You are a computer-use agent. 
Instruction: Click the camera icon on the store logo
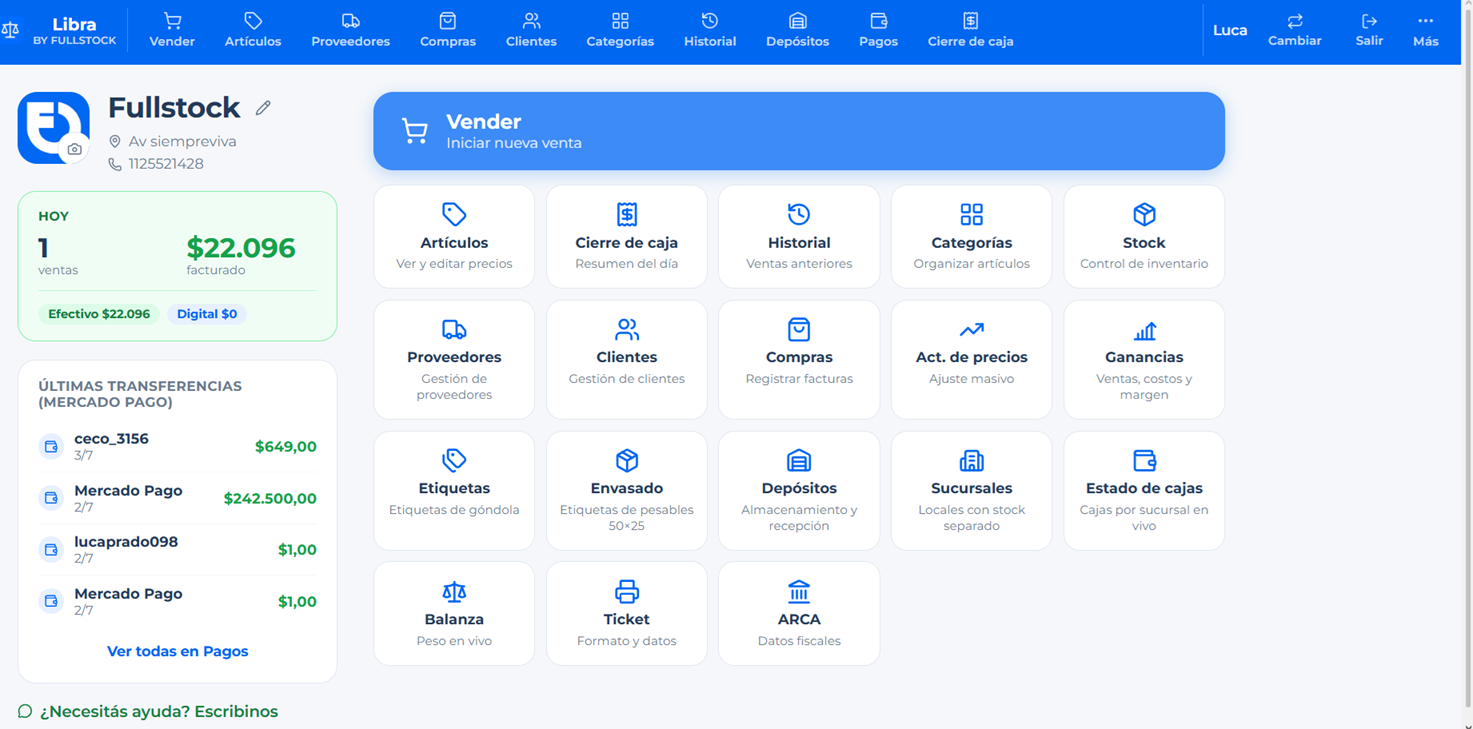point(75,150)
